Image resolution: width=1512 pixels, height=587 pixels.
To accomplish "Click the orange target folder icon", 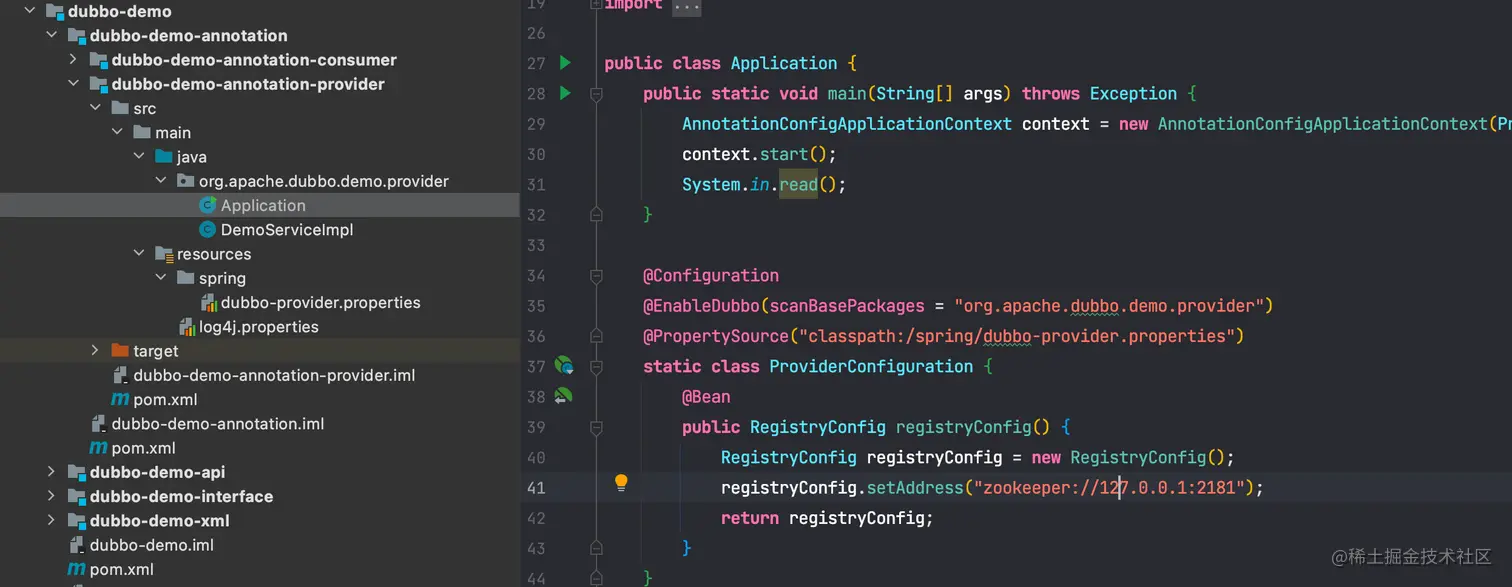I will click(x=120, y=351).
